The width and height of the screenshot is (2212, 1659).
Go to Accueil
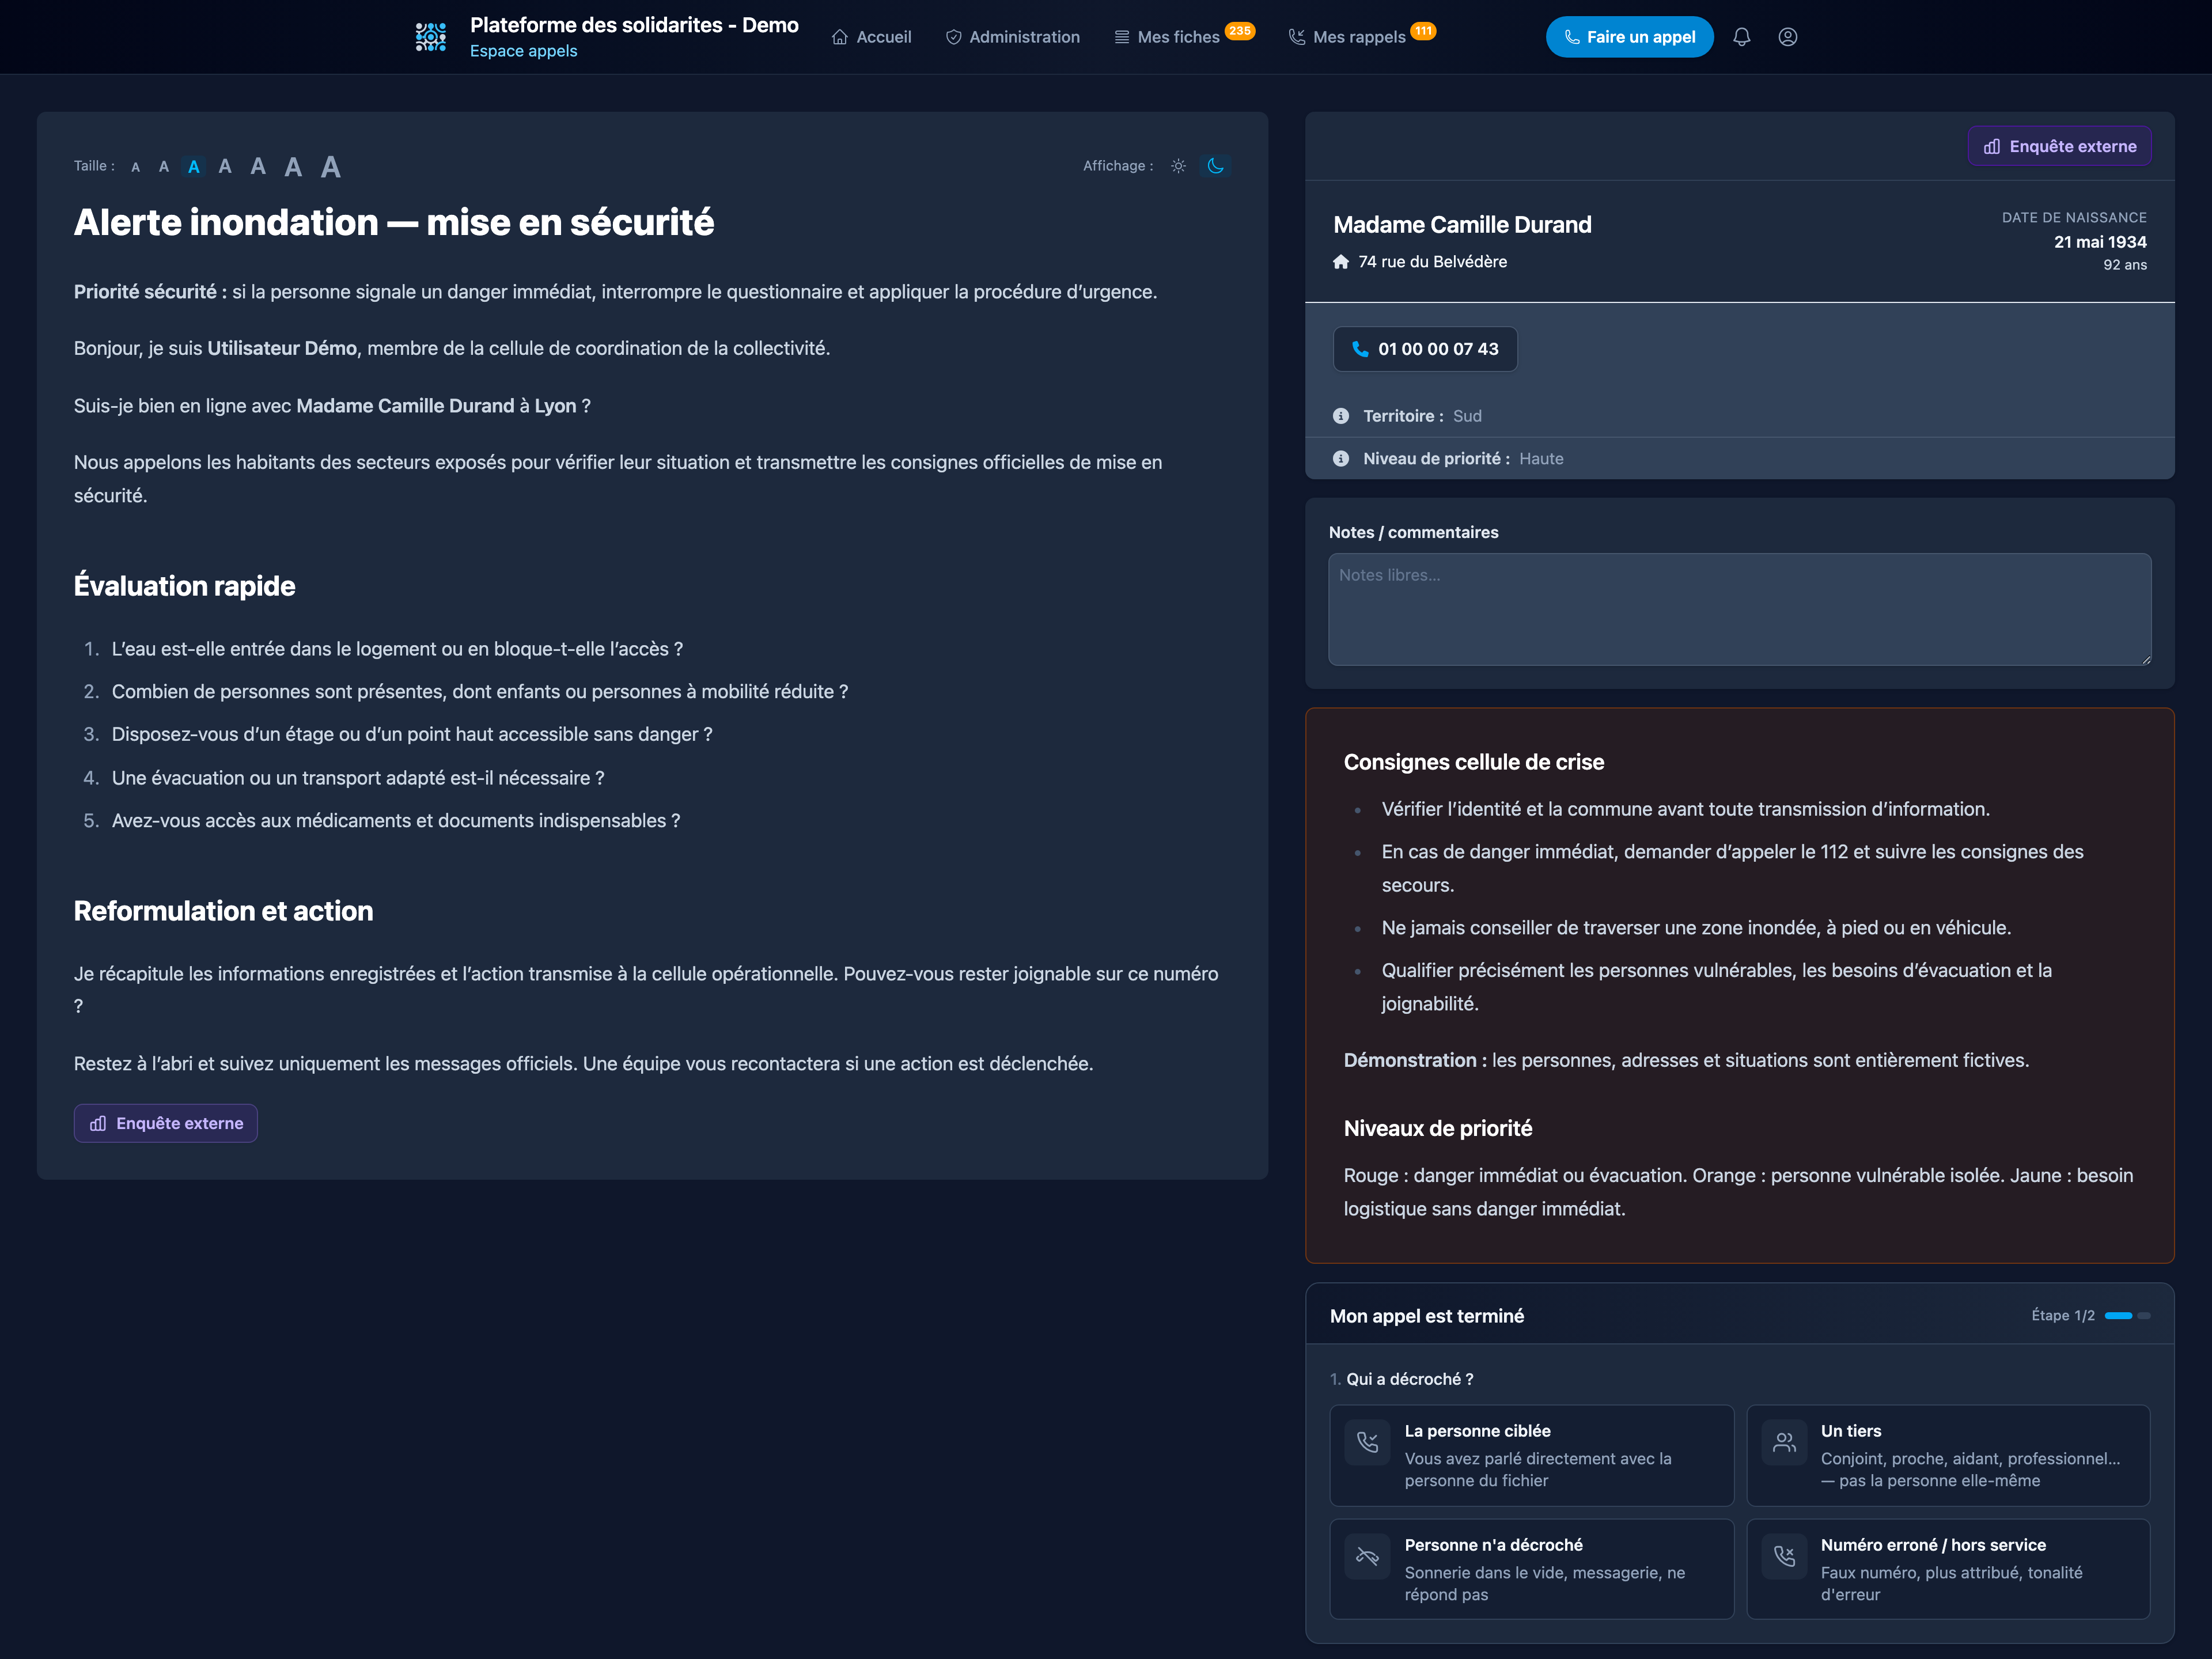(x=871, y=37)
